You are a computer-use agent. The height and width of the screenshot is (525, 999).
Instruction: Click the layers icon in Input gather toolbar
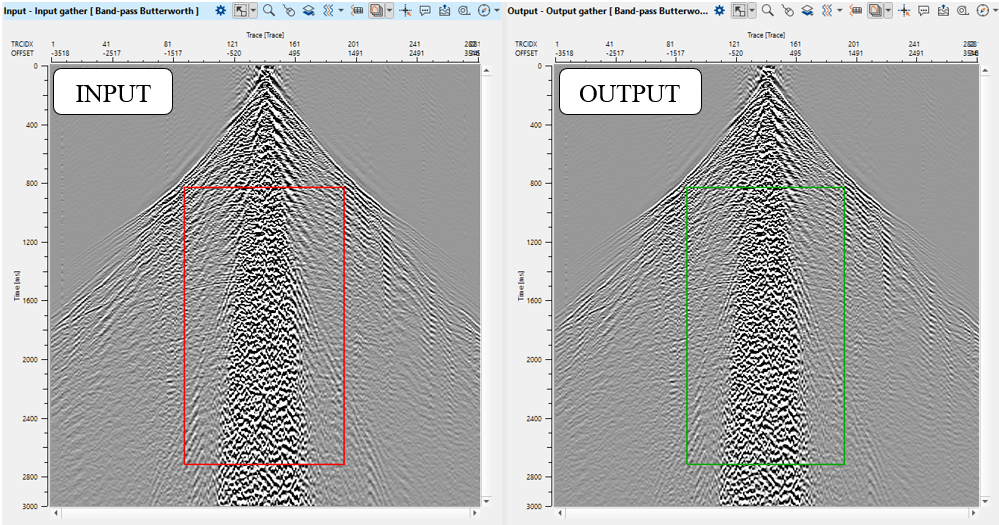[308, 10]
